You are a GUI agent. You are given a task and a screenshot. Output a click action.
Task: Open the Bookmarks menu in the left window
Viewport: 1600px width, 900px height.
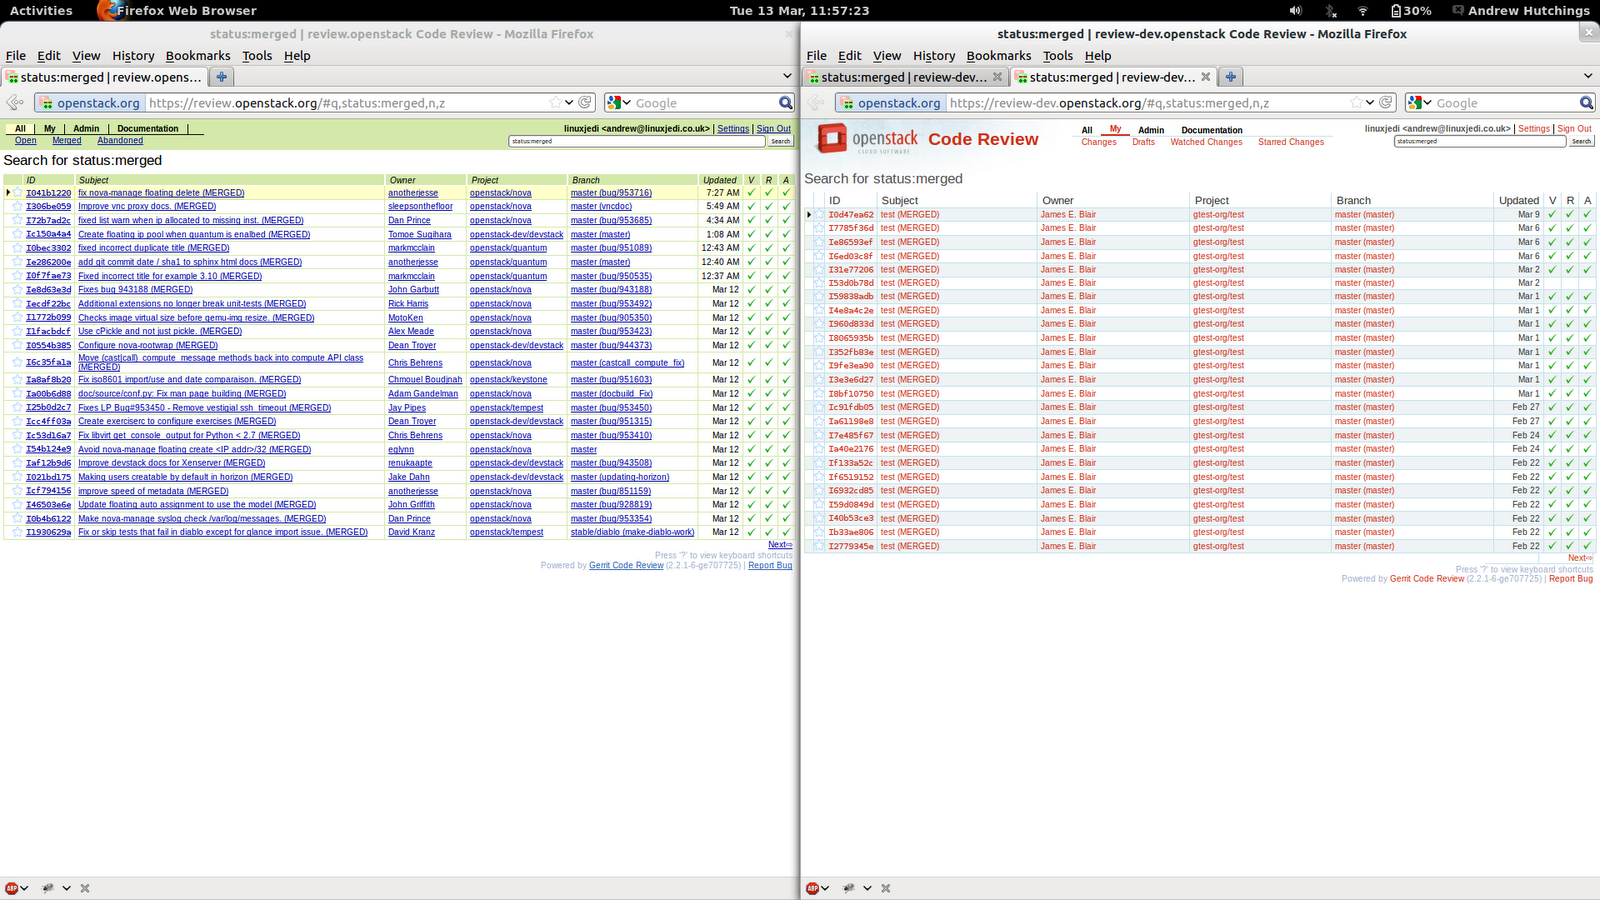tap(198, 56)
